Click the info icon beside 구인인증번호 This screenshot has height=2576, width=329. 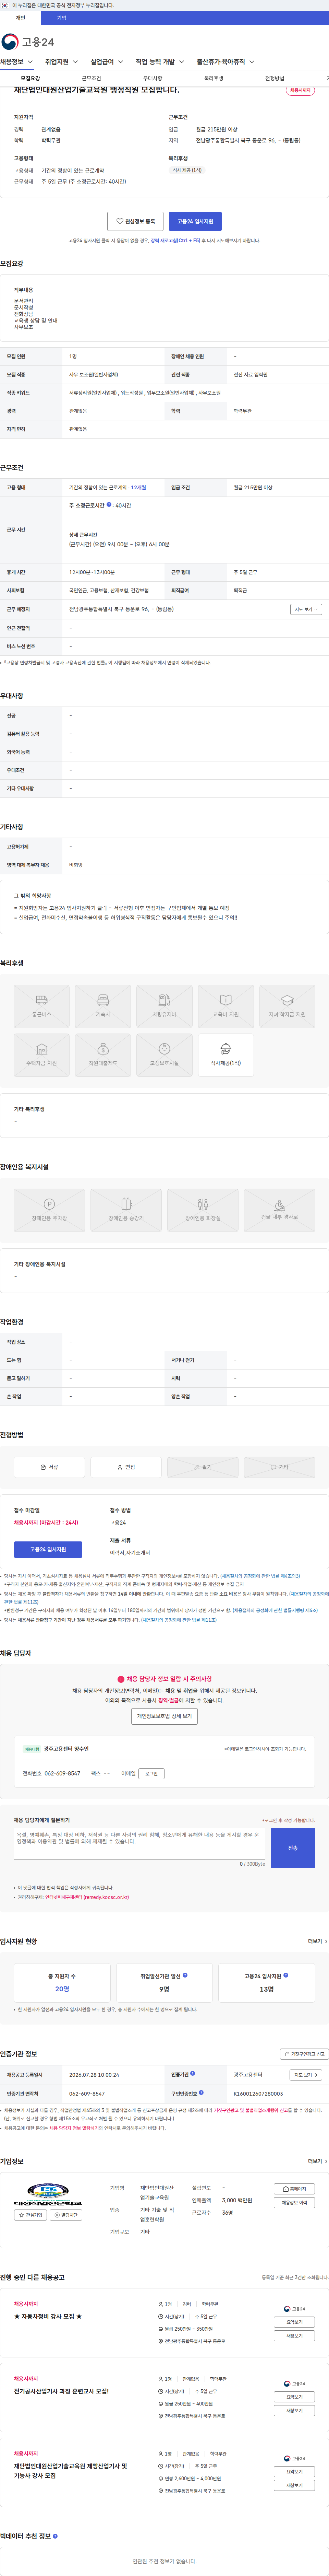pos(201,2092)
